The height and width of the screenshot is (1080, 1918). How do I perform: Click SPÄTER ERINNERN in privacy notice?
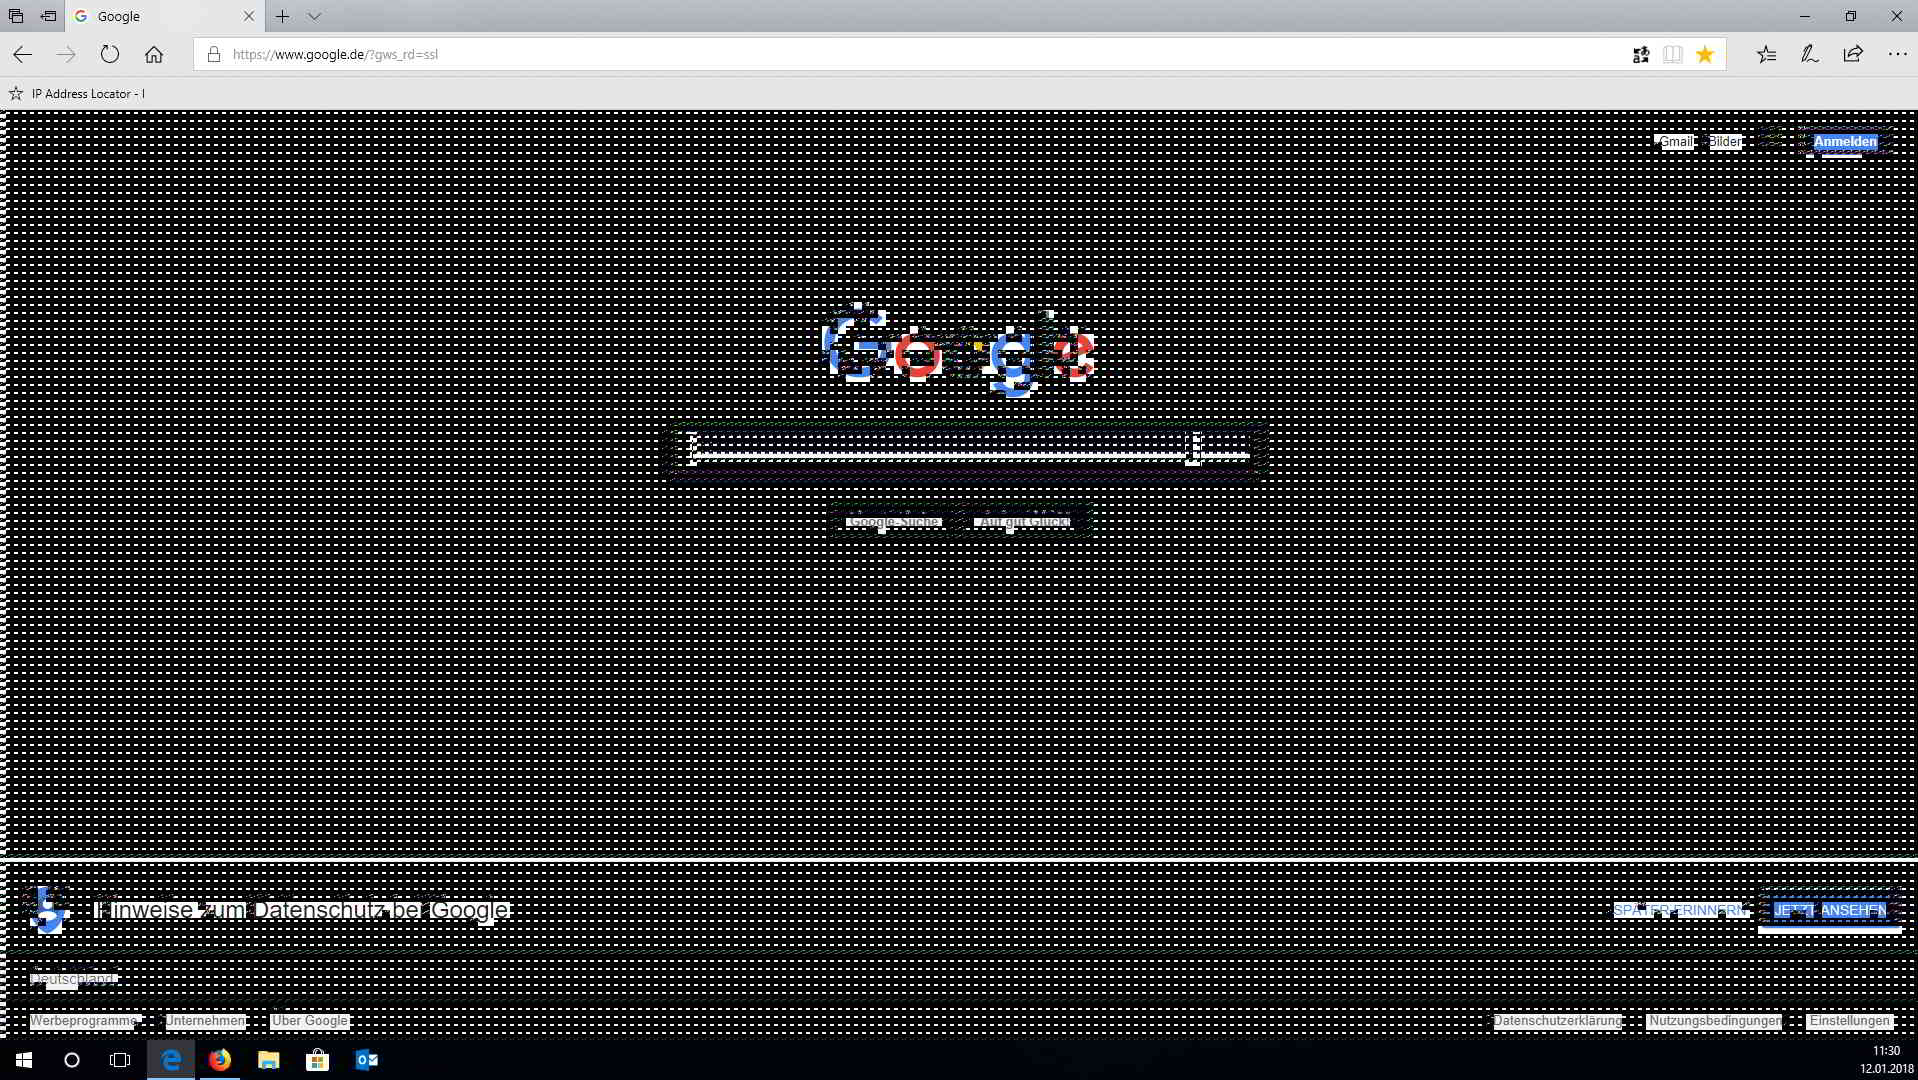pyautogui.click(x=1679, y=910)
